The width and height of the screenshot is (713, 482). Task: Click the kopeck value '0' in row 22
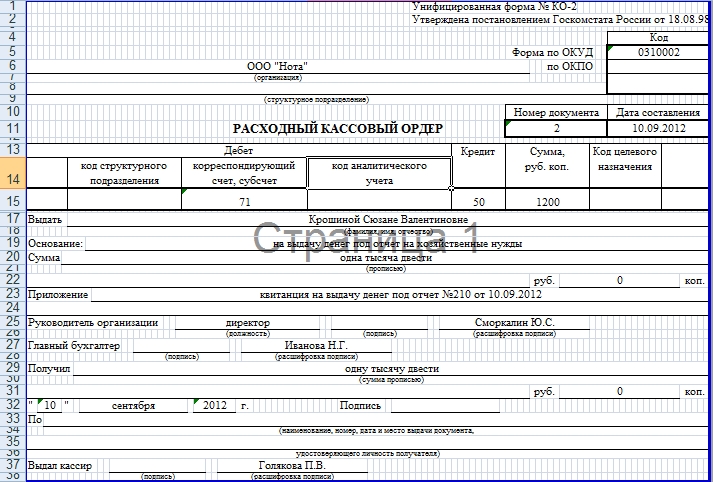click(619, 280)
